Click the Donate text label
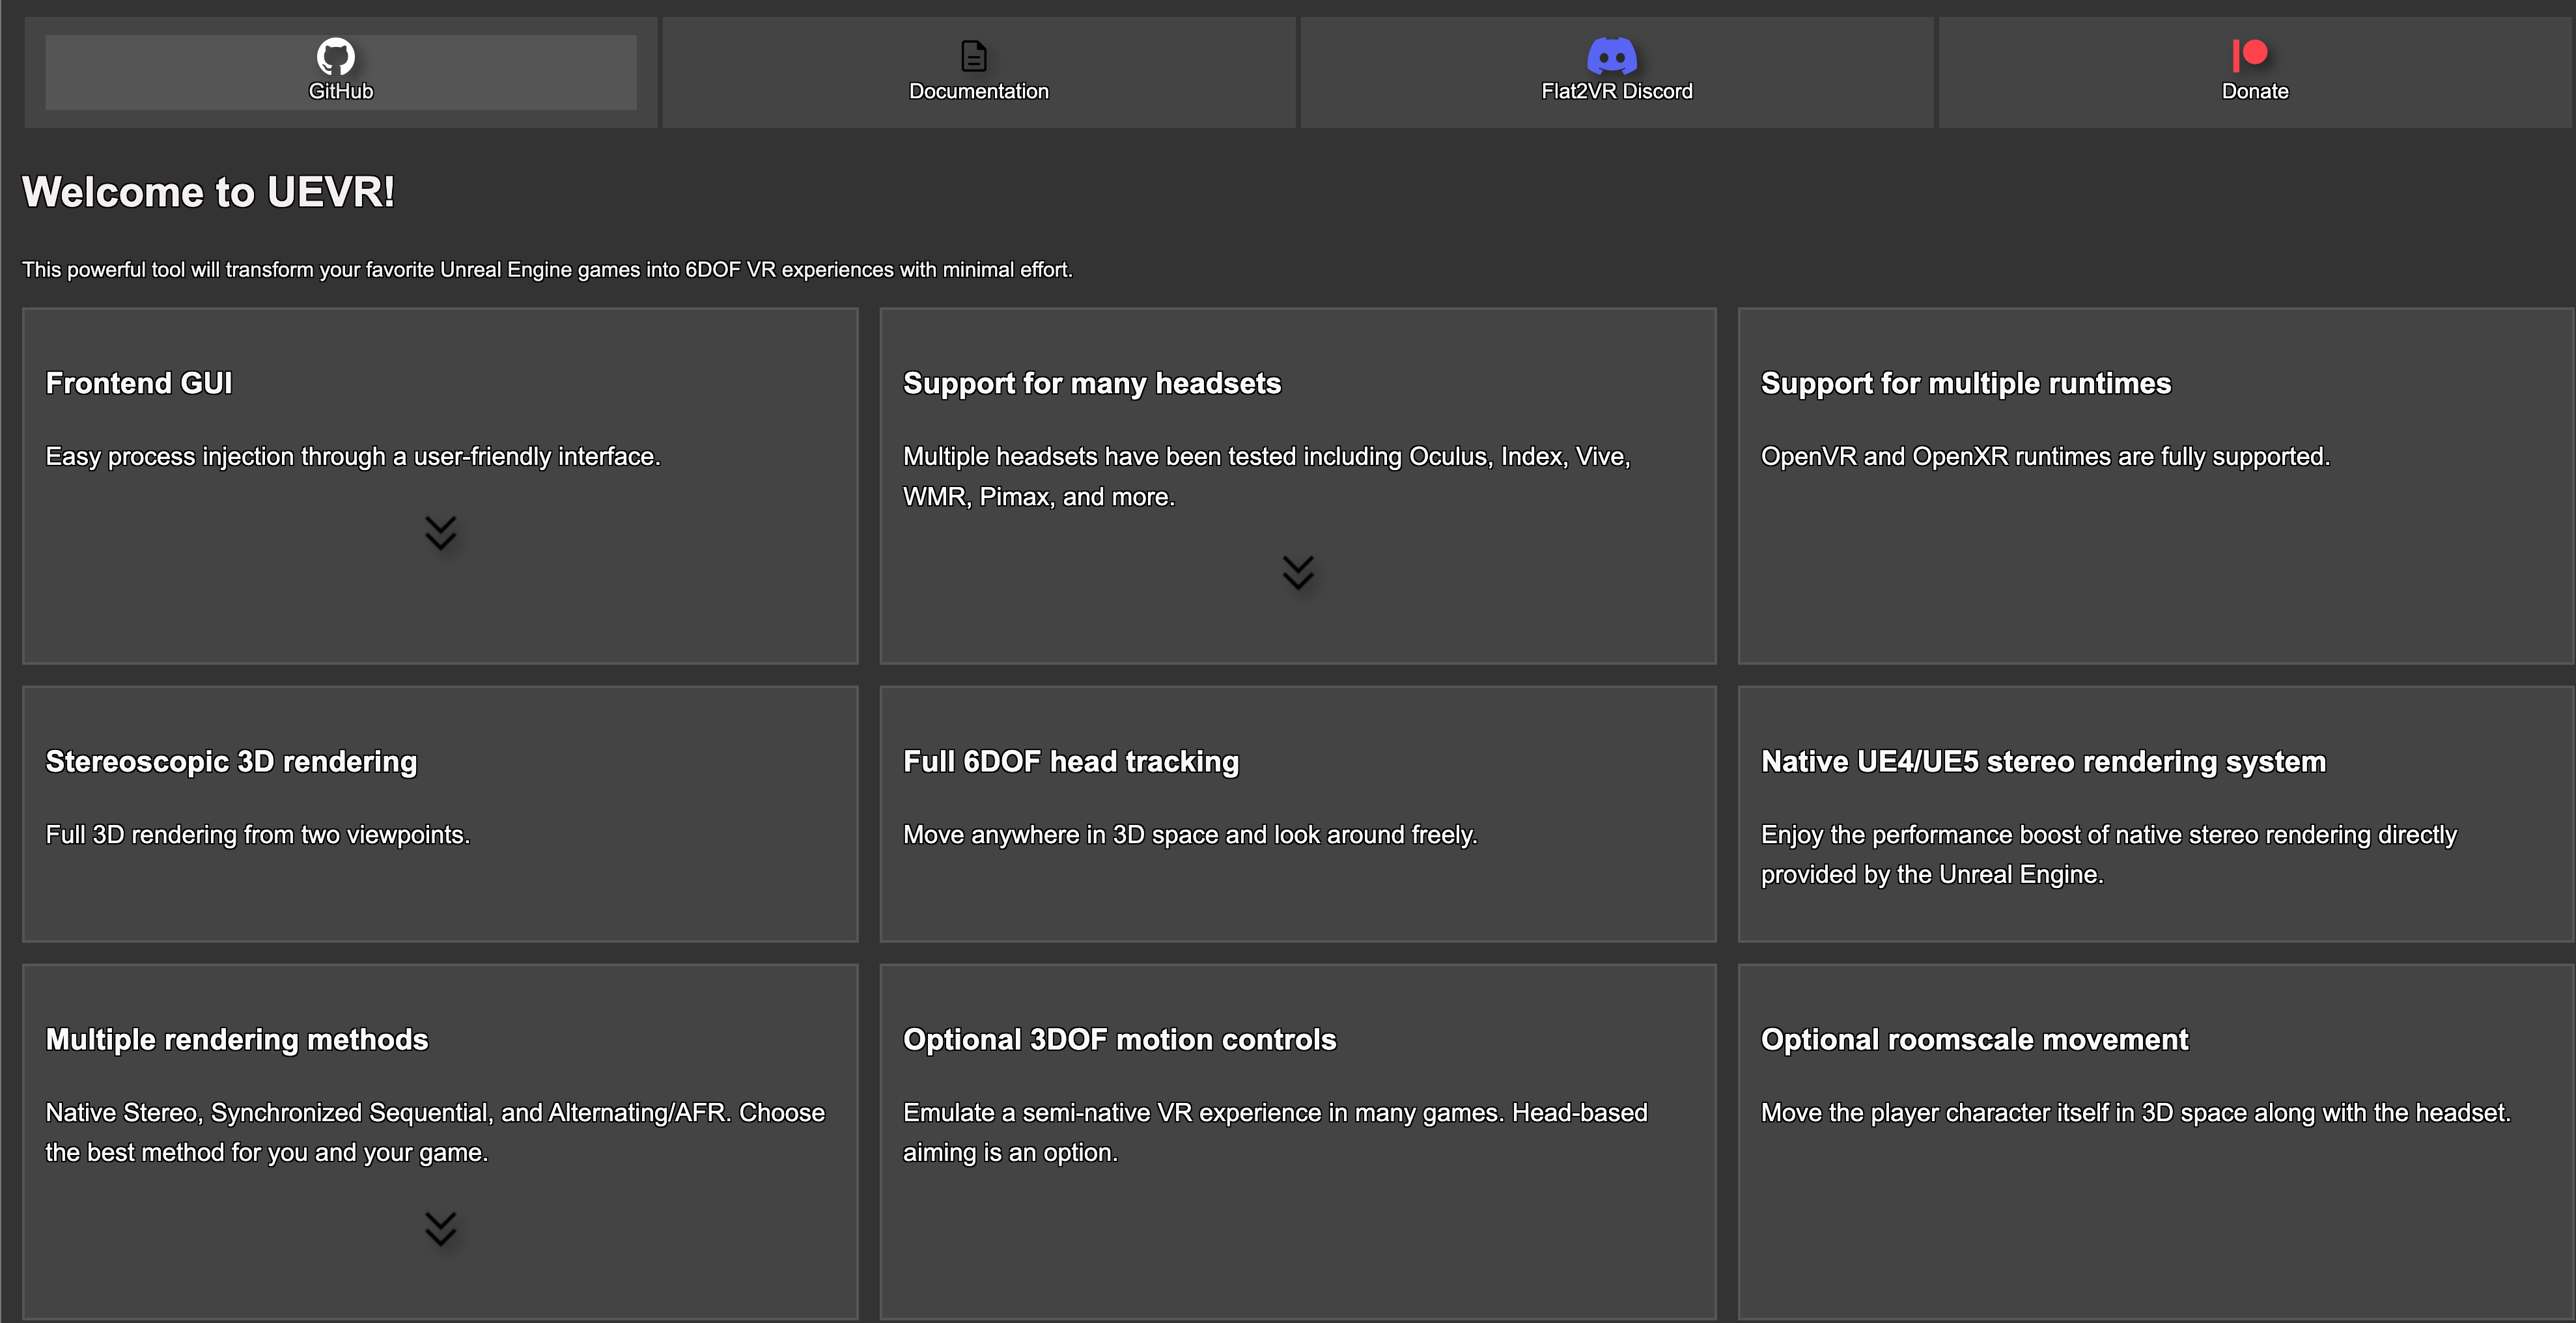Screen dimensions: 2576x1323 [2254, 91]
